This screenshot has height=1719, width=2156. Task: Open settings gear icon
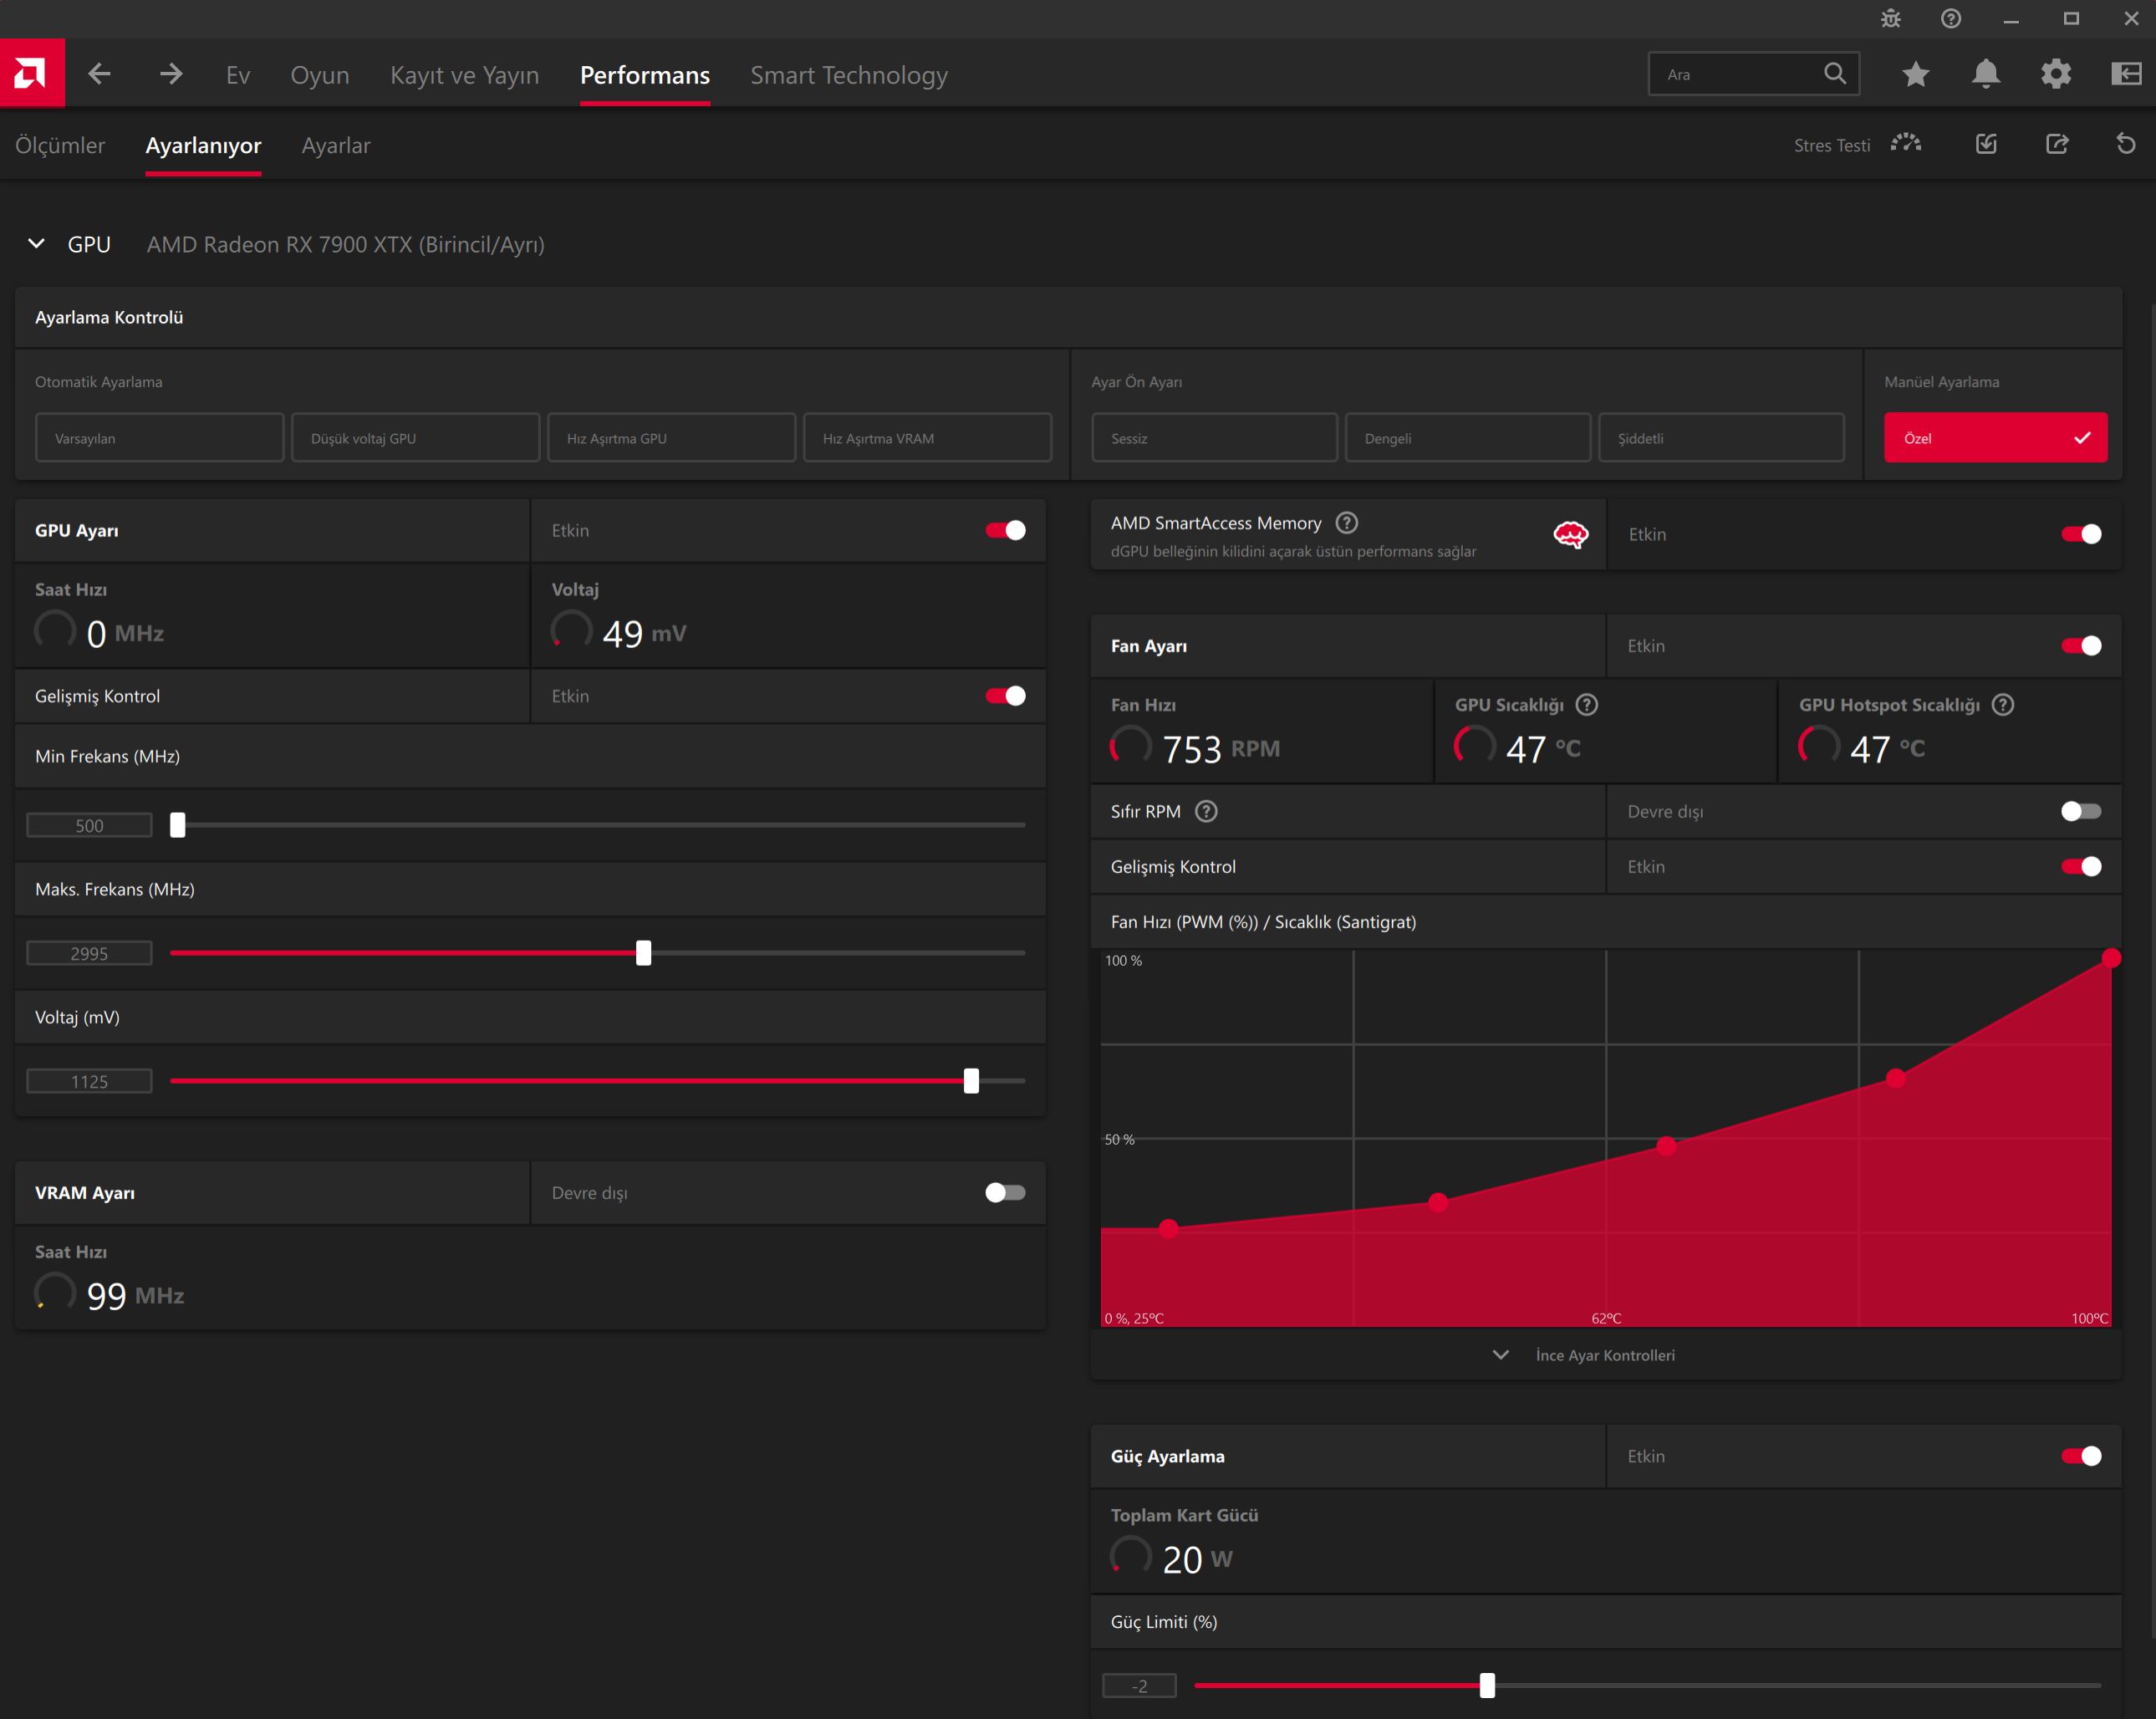click(x=2055, y=74)
